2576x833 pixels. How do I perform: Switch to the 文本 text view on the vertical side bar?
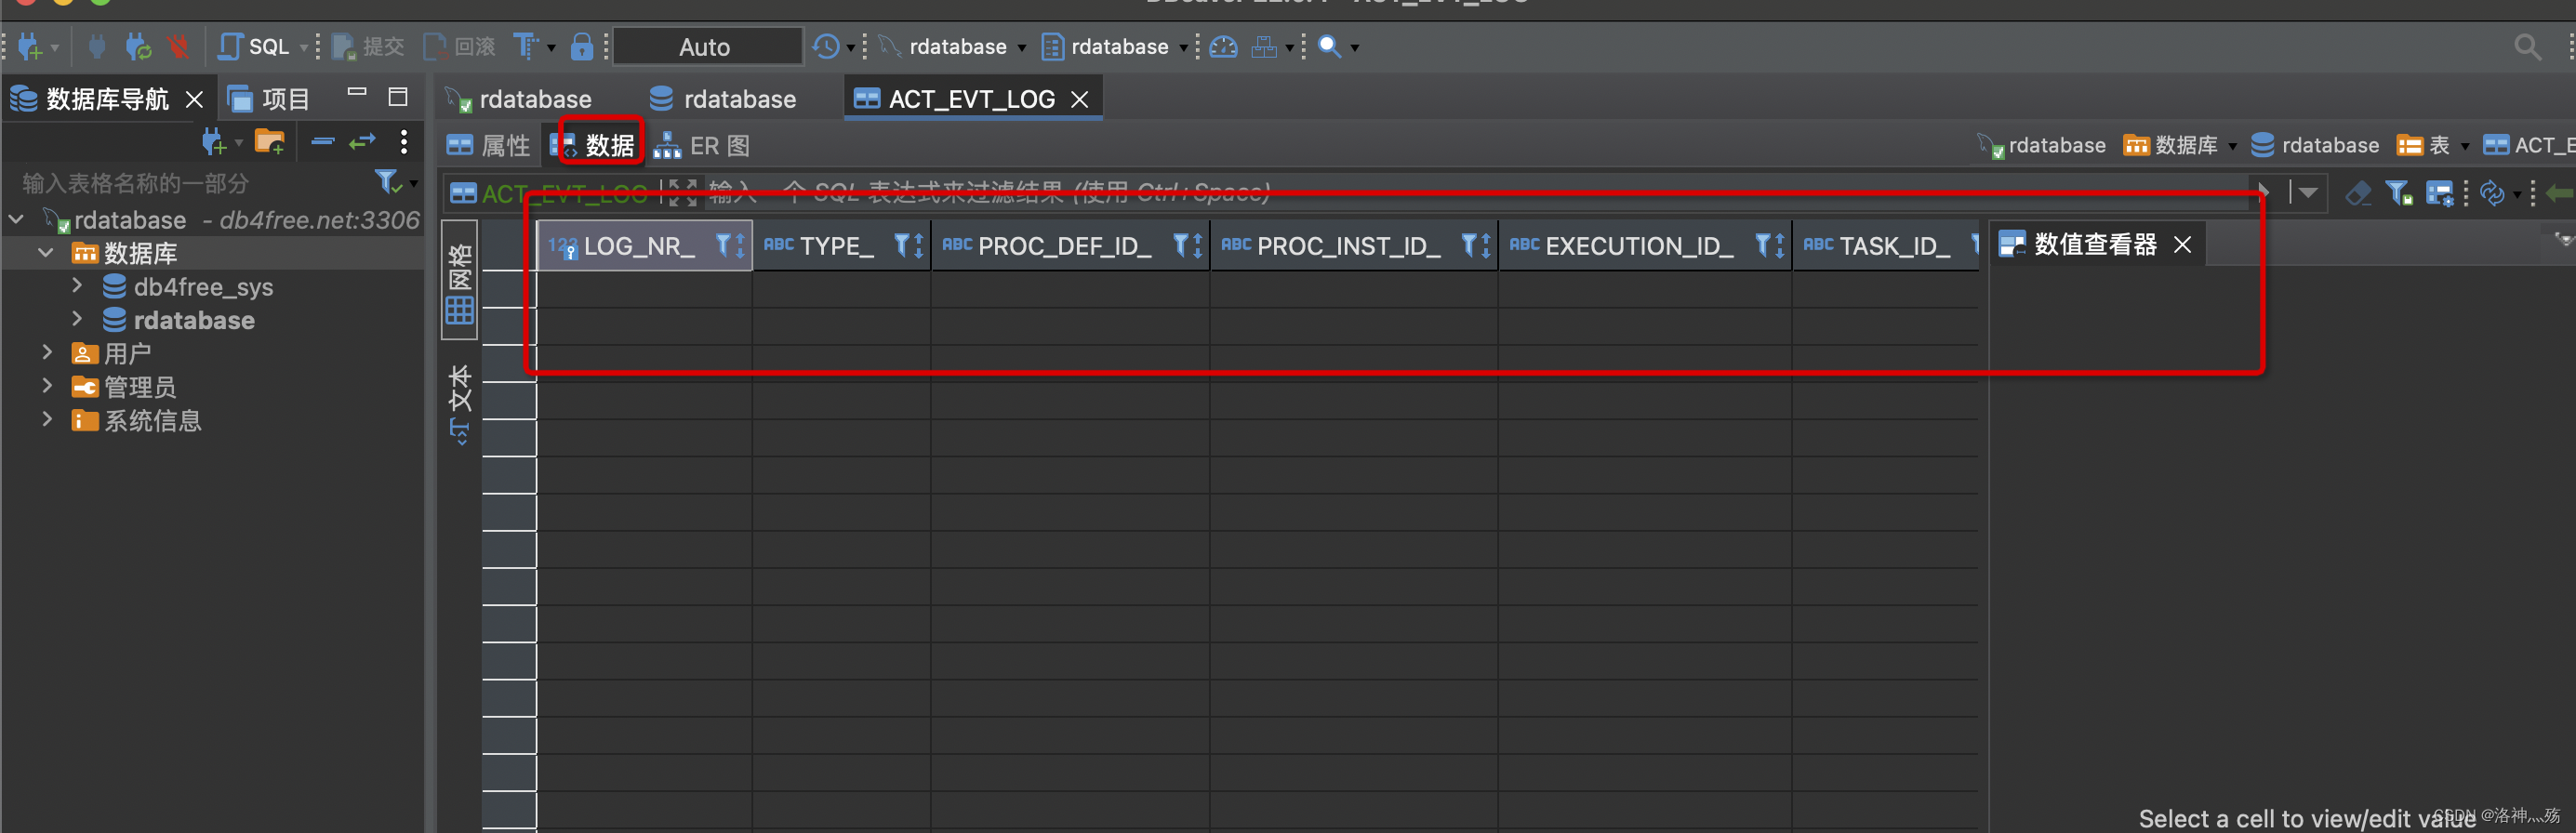point(460,405)
